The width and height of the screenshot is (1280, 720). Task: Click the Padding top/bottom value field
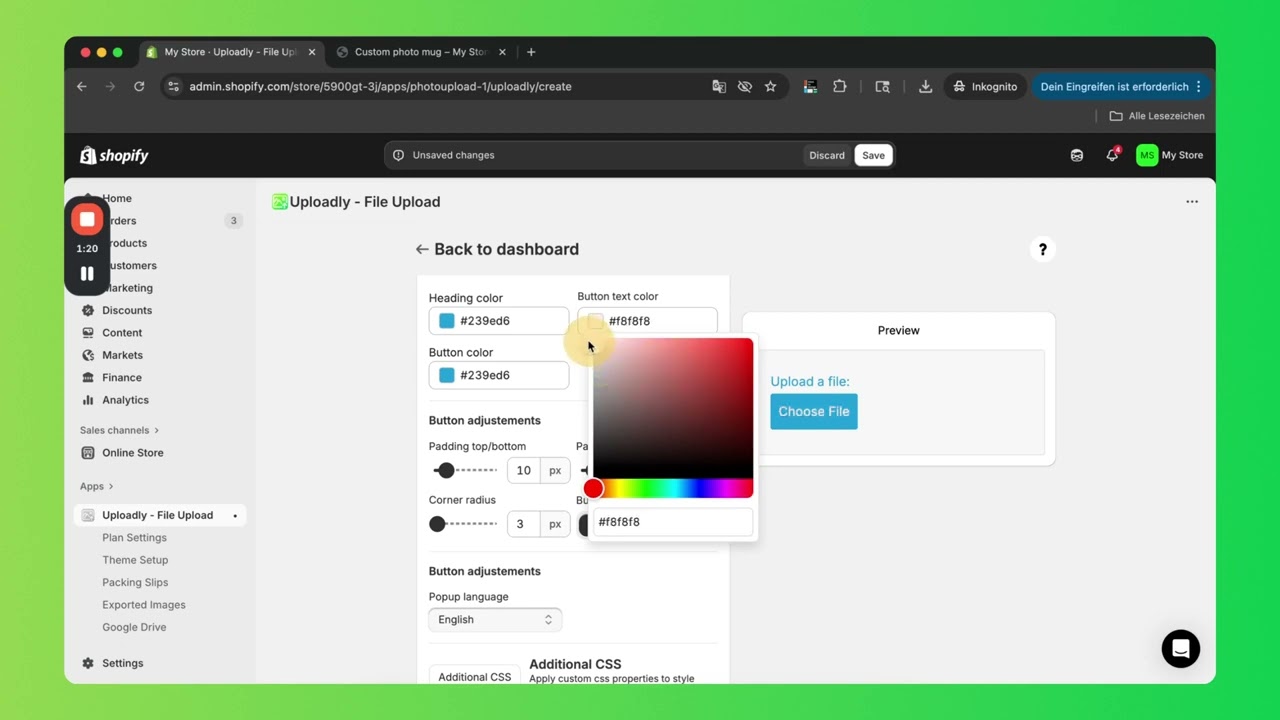(524, 470)
